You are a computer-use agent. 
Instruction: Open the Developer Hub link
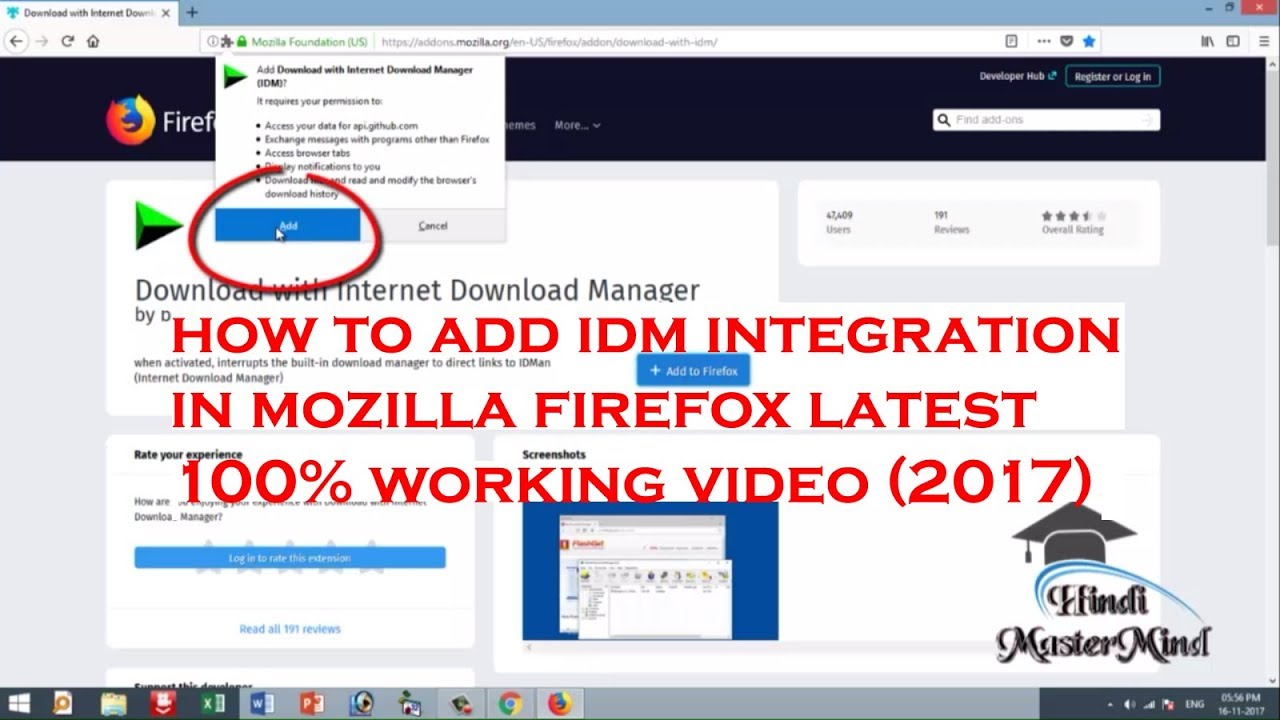click(1017, 76)
